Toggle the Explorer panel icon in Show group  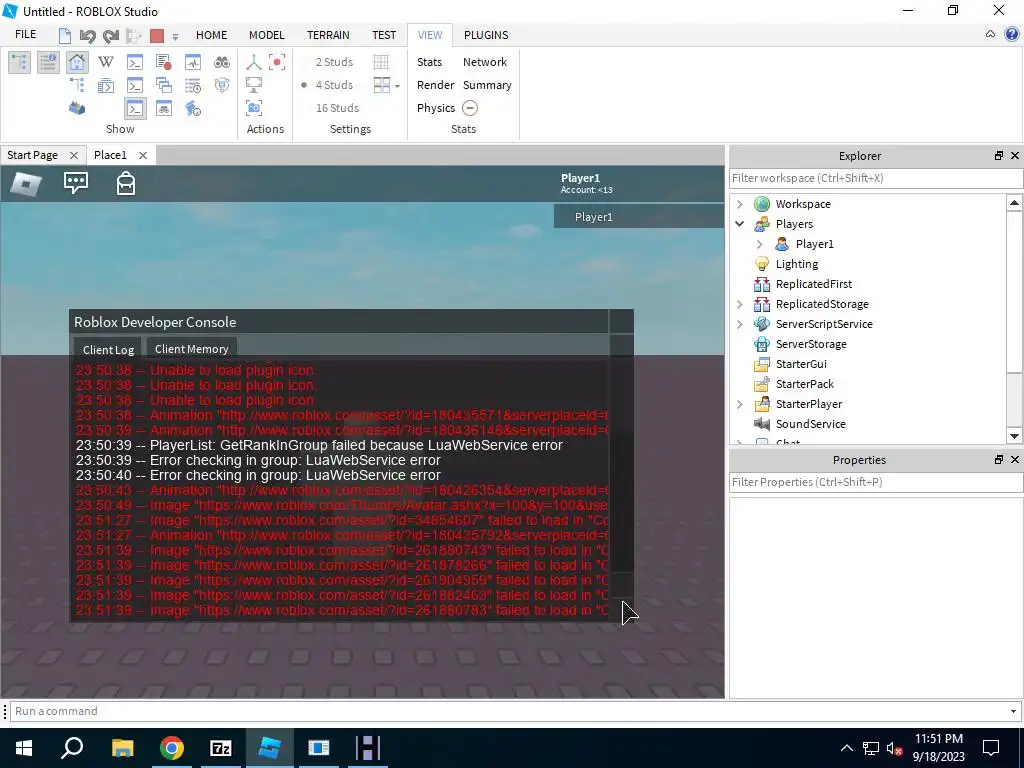[20, 63]
